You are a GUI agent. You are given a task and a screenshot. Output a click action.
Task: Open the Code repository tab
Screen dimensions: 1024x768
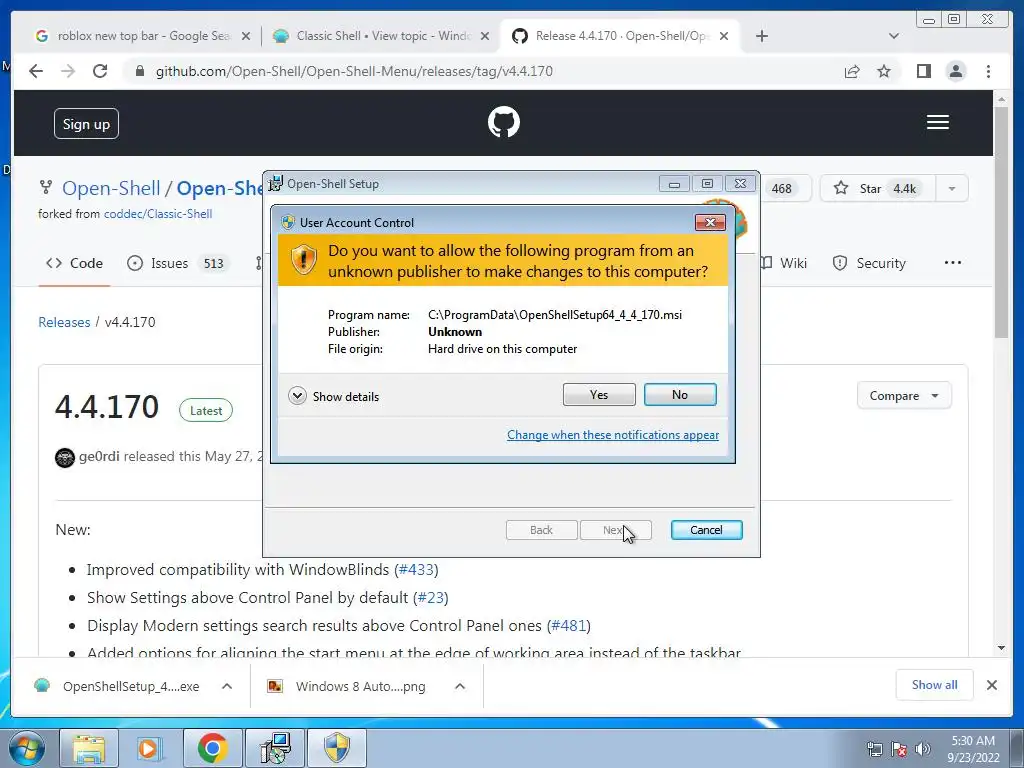point(74,263)
